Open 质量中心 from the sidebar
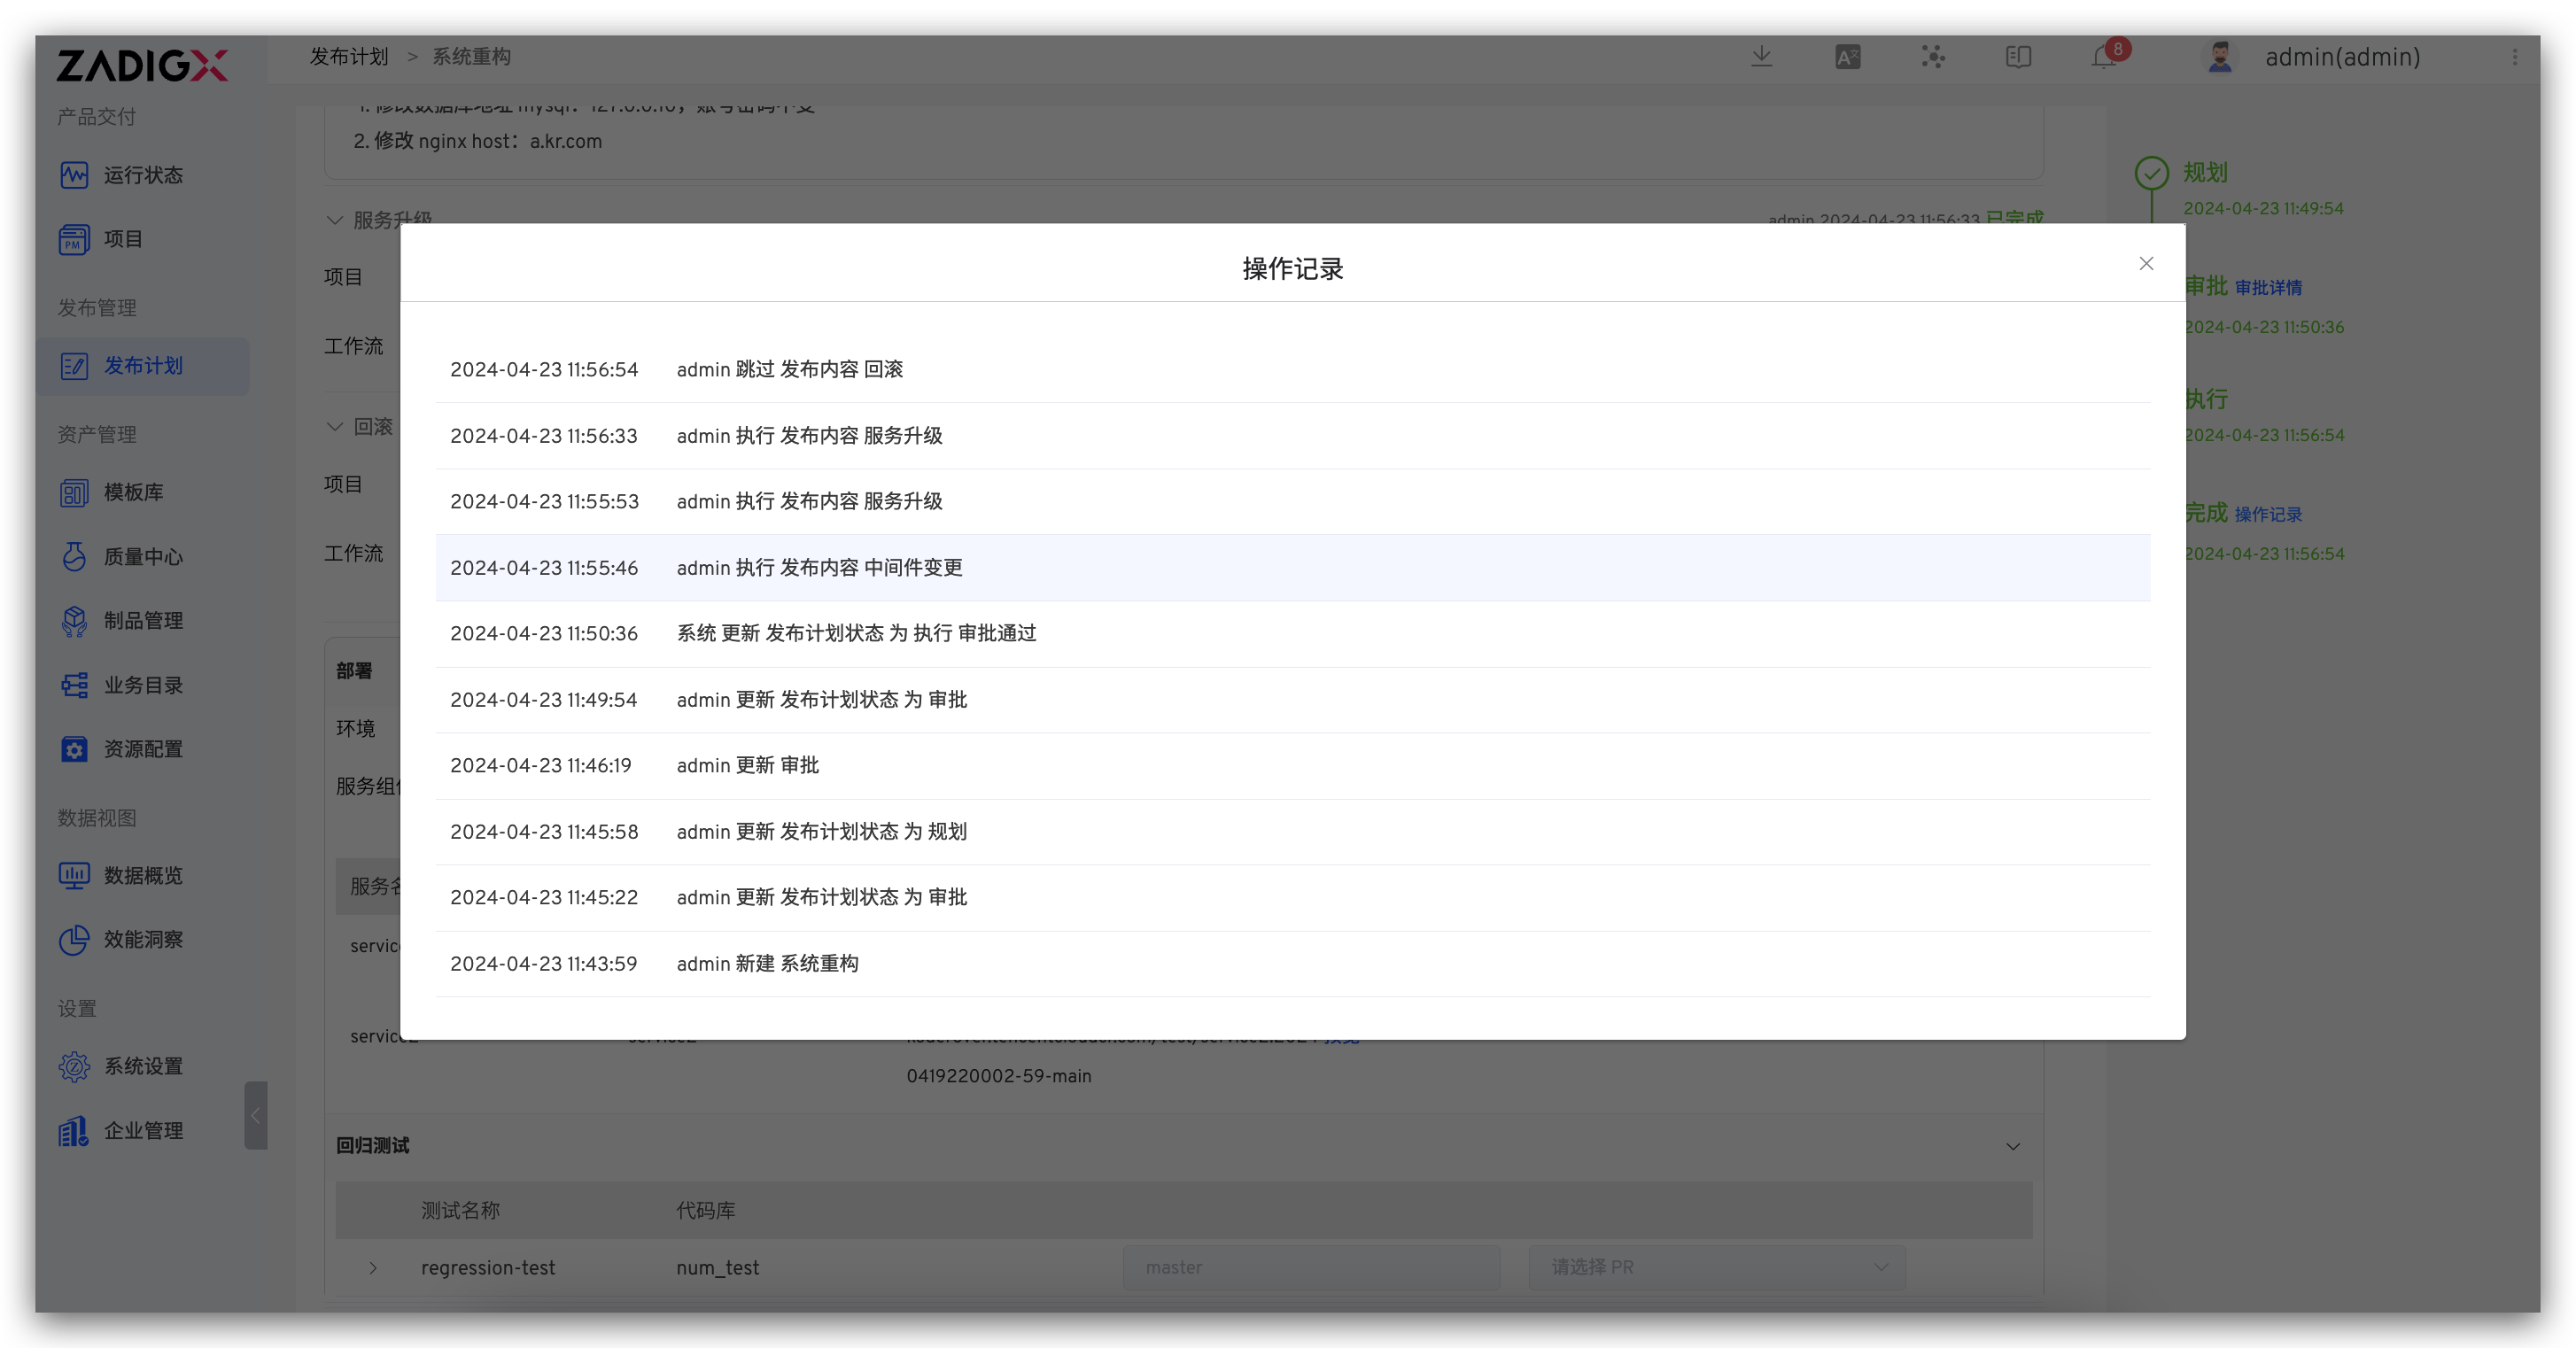This screenshot has height=1348, width=2576. [x=142, y=557]
